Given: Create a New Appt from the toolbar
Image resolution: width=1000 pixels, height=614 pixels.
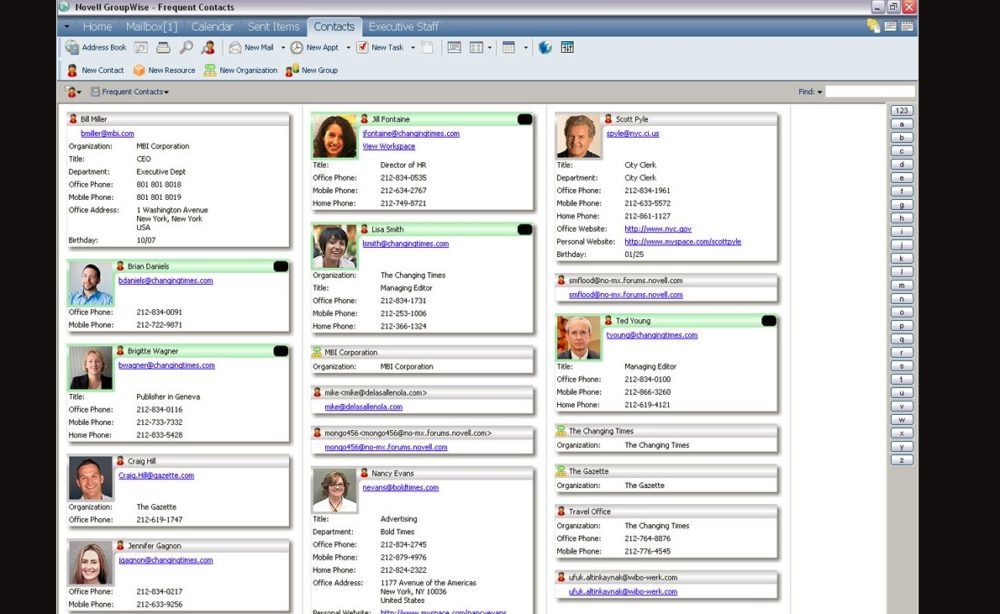Looking at the screenshot, I should coord(315,47).
